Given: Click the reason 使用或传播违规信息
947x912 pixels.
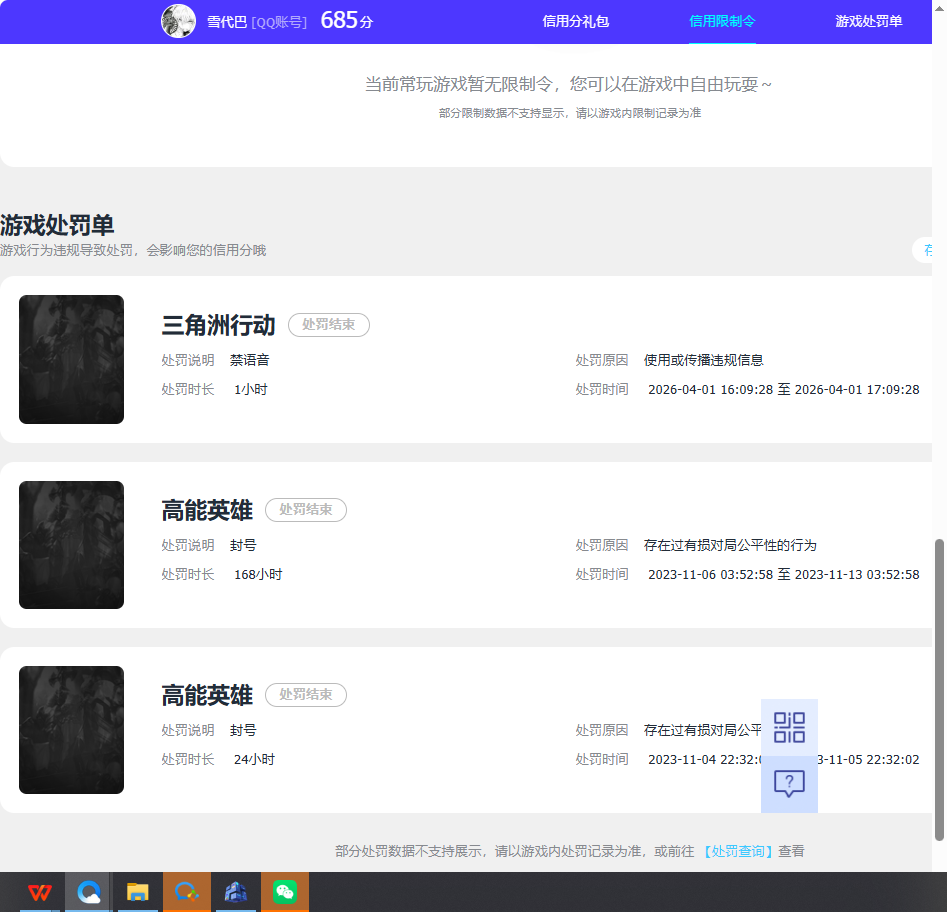Looking at the screenshot, I should point(704,361).
